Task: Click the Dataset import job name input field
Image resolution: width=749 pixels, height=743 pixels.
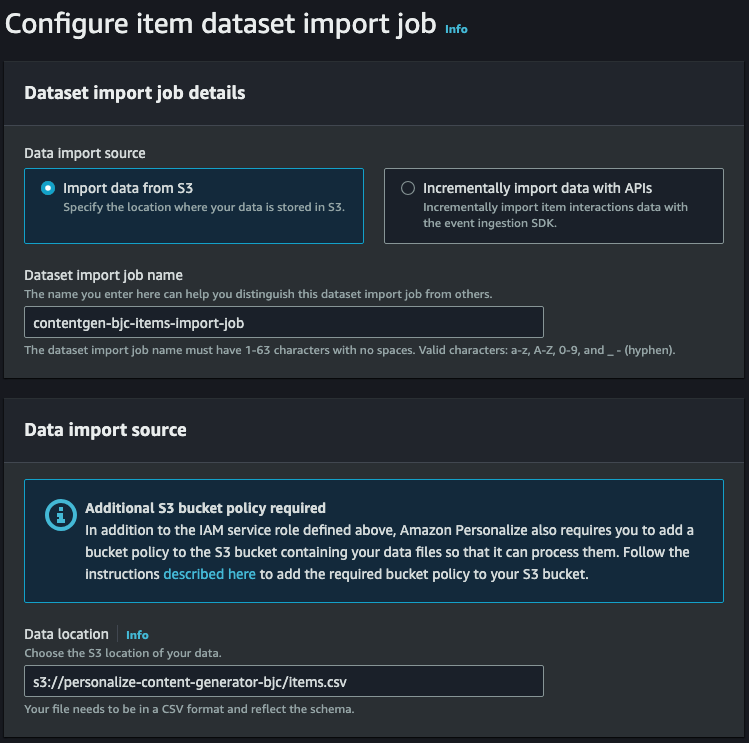Action: [x=284, y=323]
